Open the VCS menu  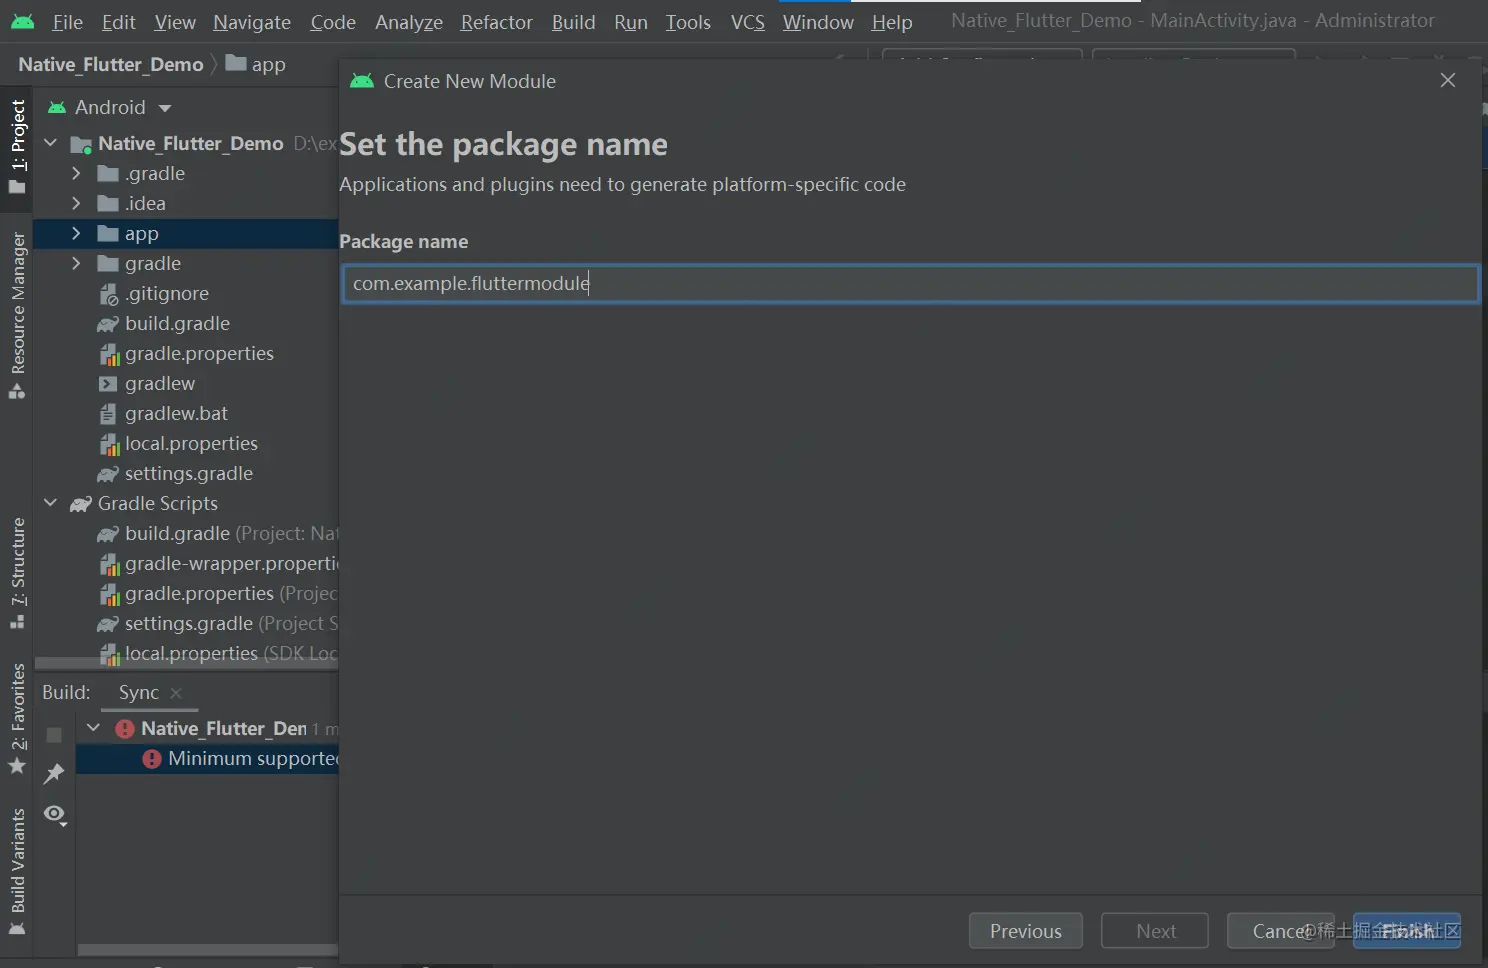(747, 22)
